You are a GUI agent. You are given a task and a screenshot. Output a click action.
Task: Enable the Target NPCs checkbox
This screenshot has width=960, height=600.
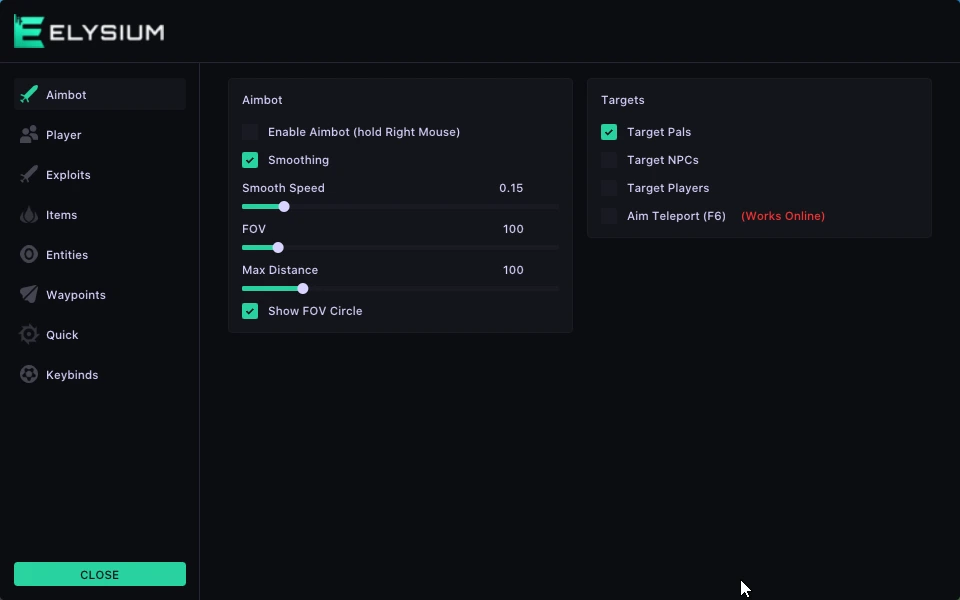coord(609,160)
